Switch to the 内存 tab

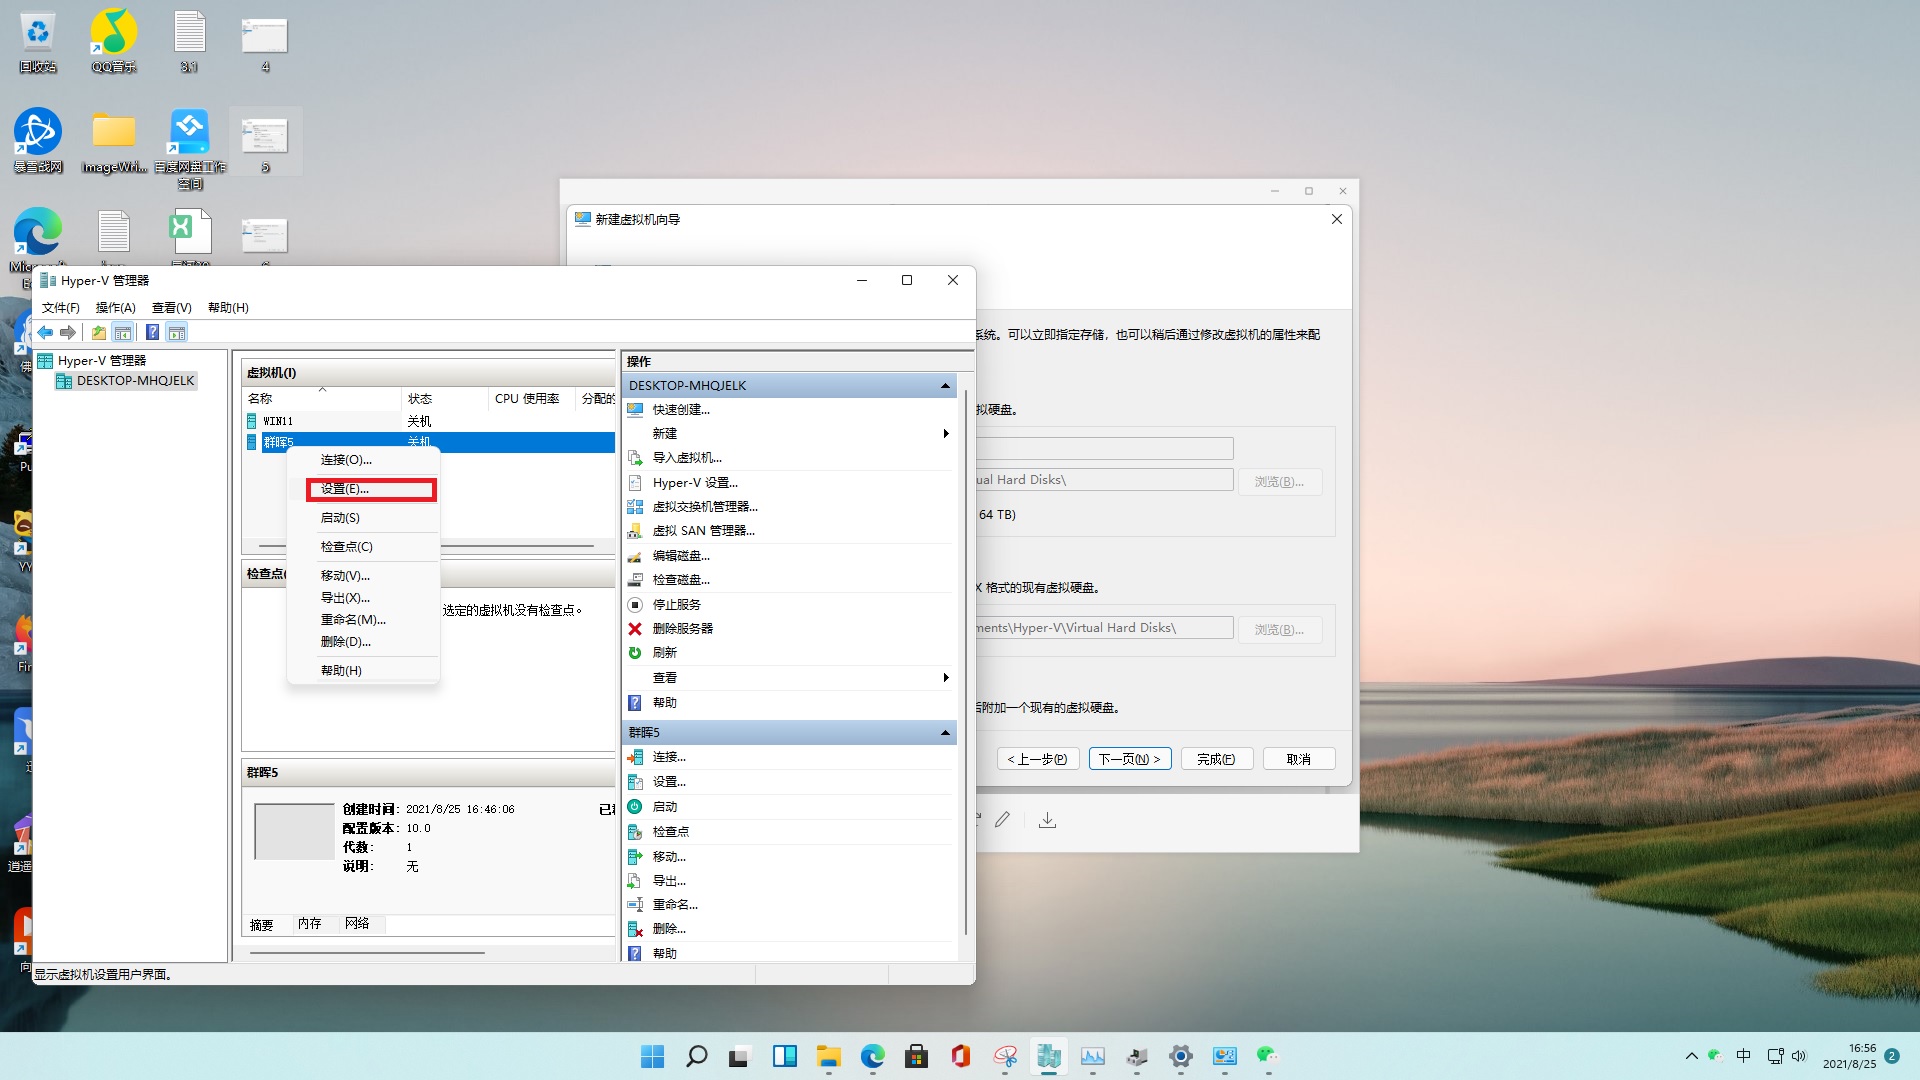pos(310,924)
